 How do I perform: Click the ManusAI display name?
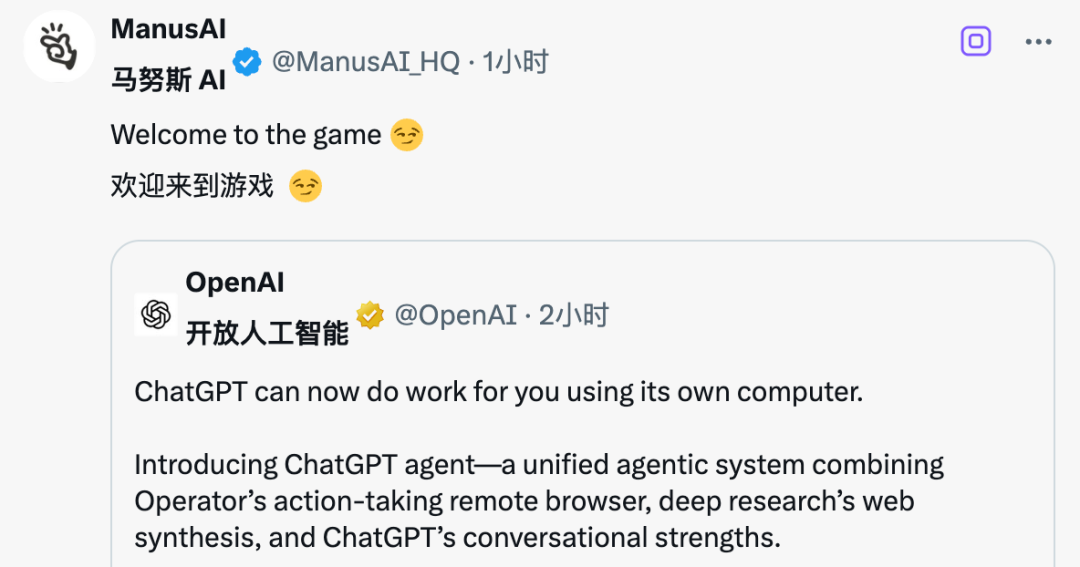tap(168, 29)
